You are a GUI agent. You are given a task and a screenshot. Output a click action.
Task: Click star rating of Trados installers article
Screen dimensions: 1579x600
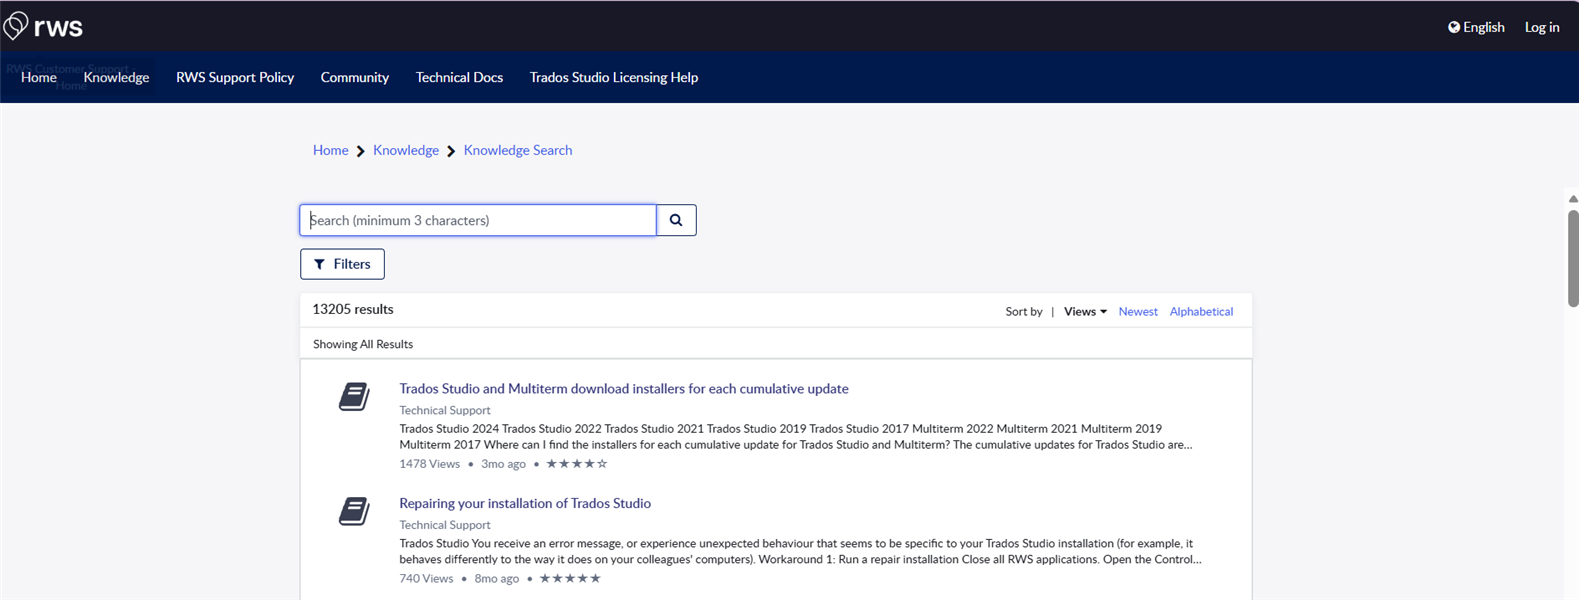point(577,464)
